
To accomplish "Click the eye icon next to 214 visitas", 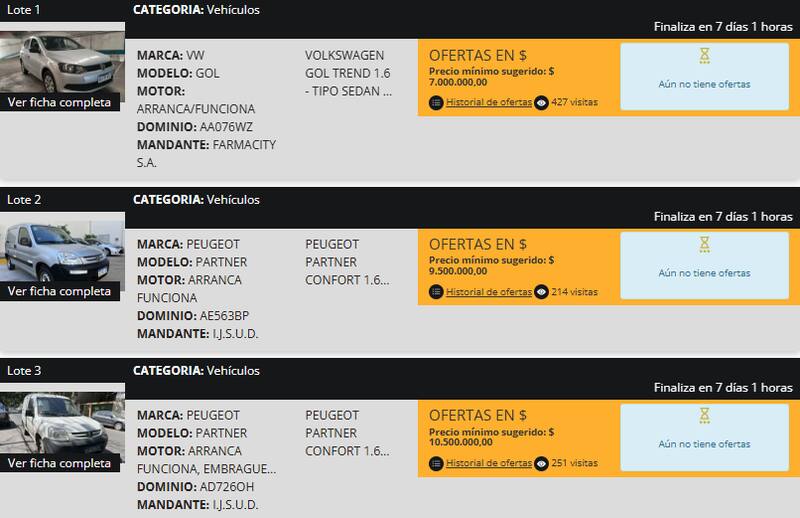I will 542,292.
